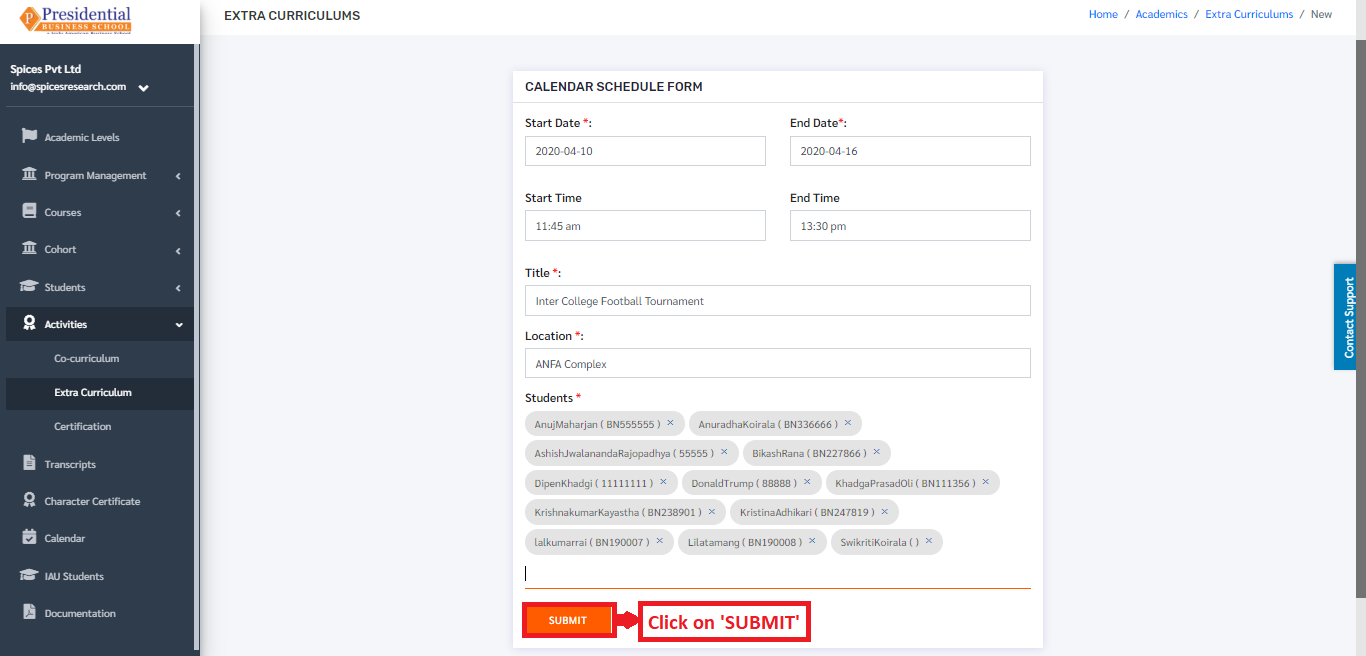Open the Academic Levels menu item
Image resolution: width=1366 pixels, height=656 pixels.
(82, 137)
